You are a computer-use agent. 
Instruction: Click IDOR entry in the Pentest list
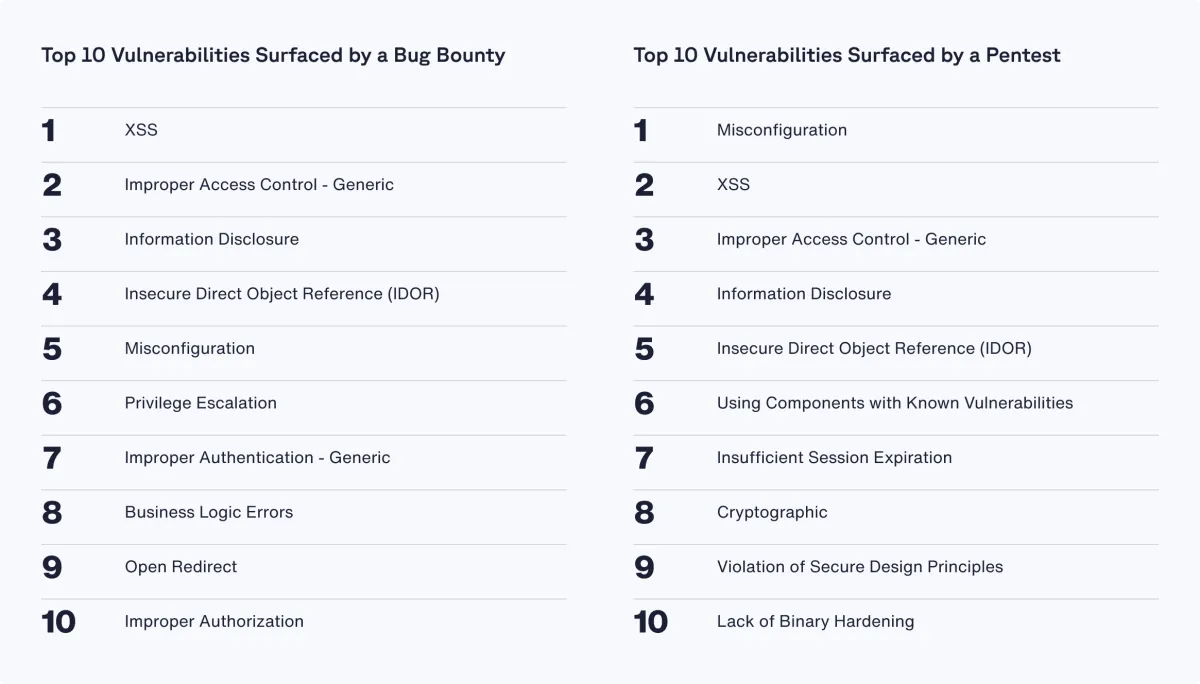pos(873,348)
